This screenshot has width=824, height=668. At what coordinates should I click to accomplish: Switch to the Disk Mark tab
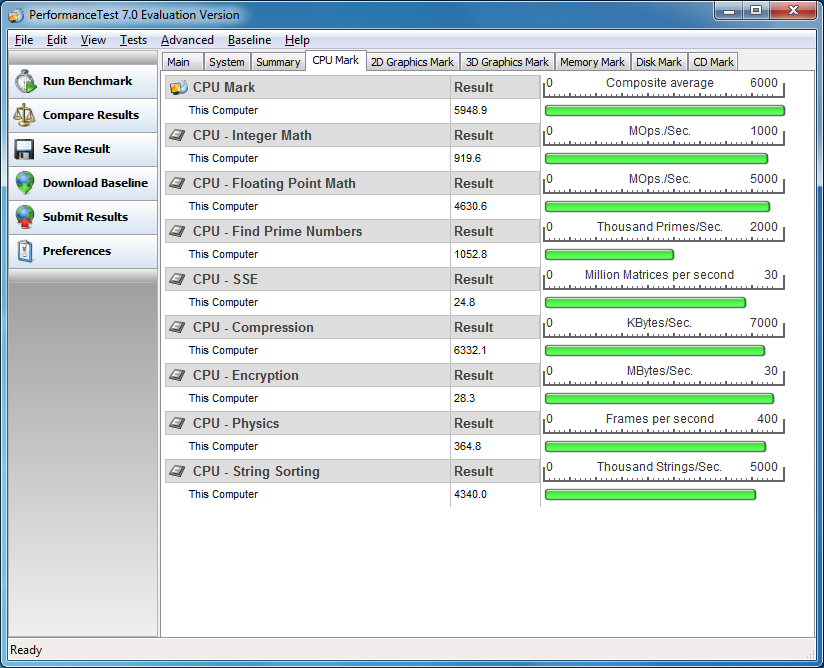tap(659, 62)
